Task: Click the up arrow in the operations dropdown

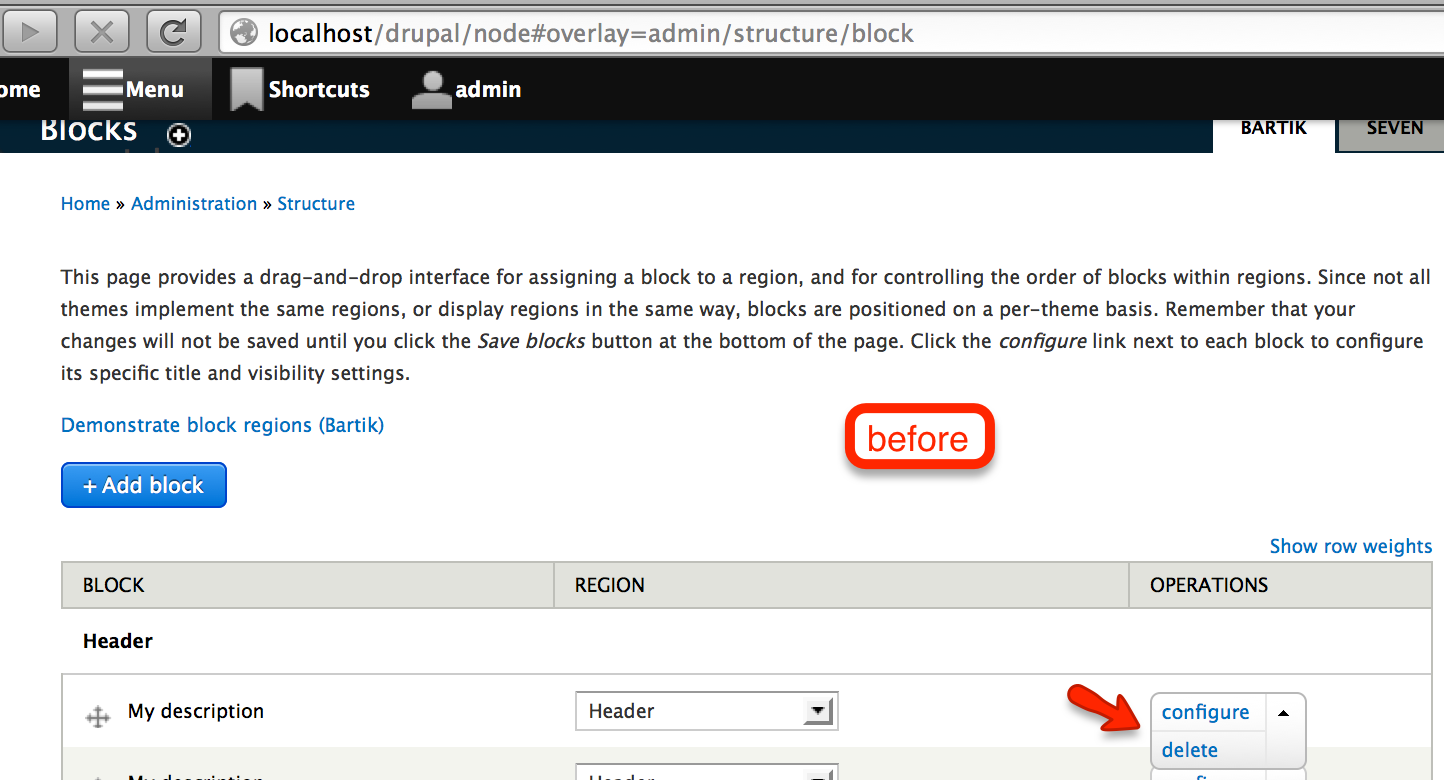Action: 1283,712
